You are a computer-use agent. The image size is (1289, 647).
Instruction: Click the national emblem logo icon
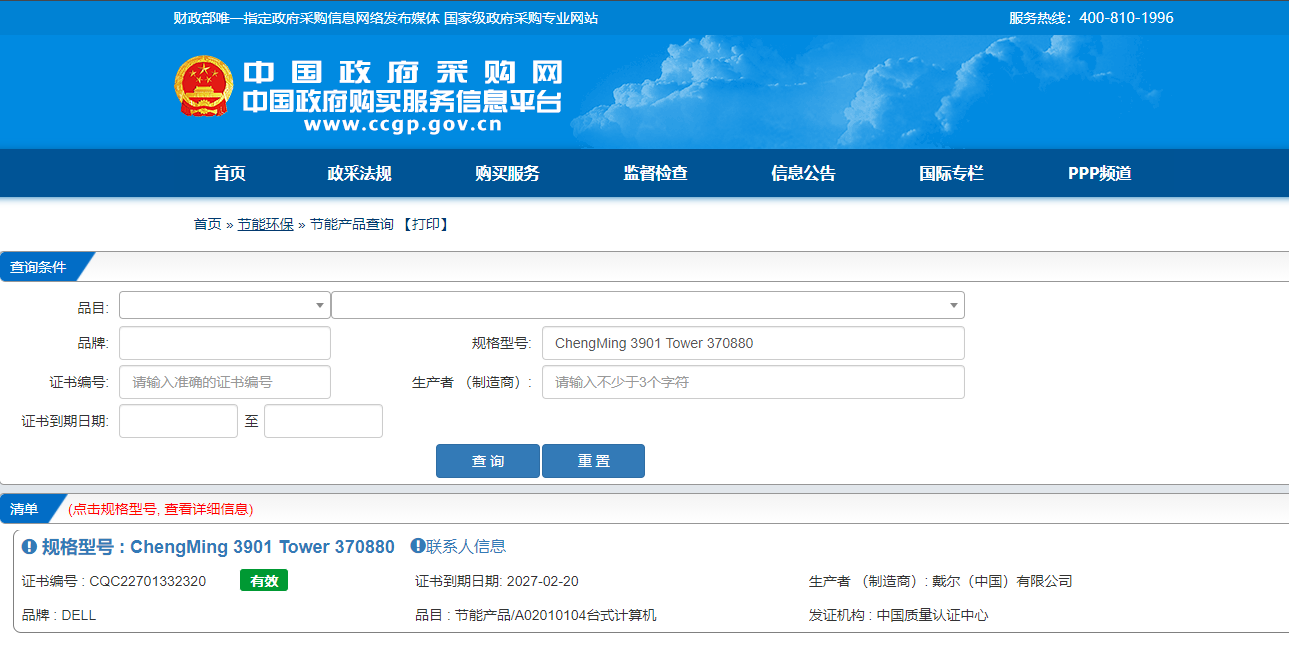pos(203,86)
